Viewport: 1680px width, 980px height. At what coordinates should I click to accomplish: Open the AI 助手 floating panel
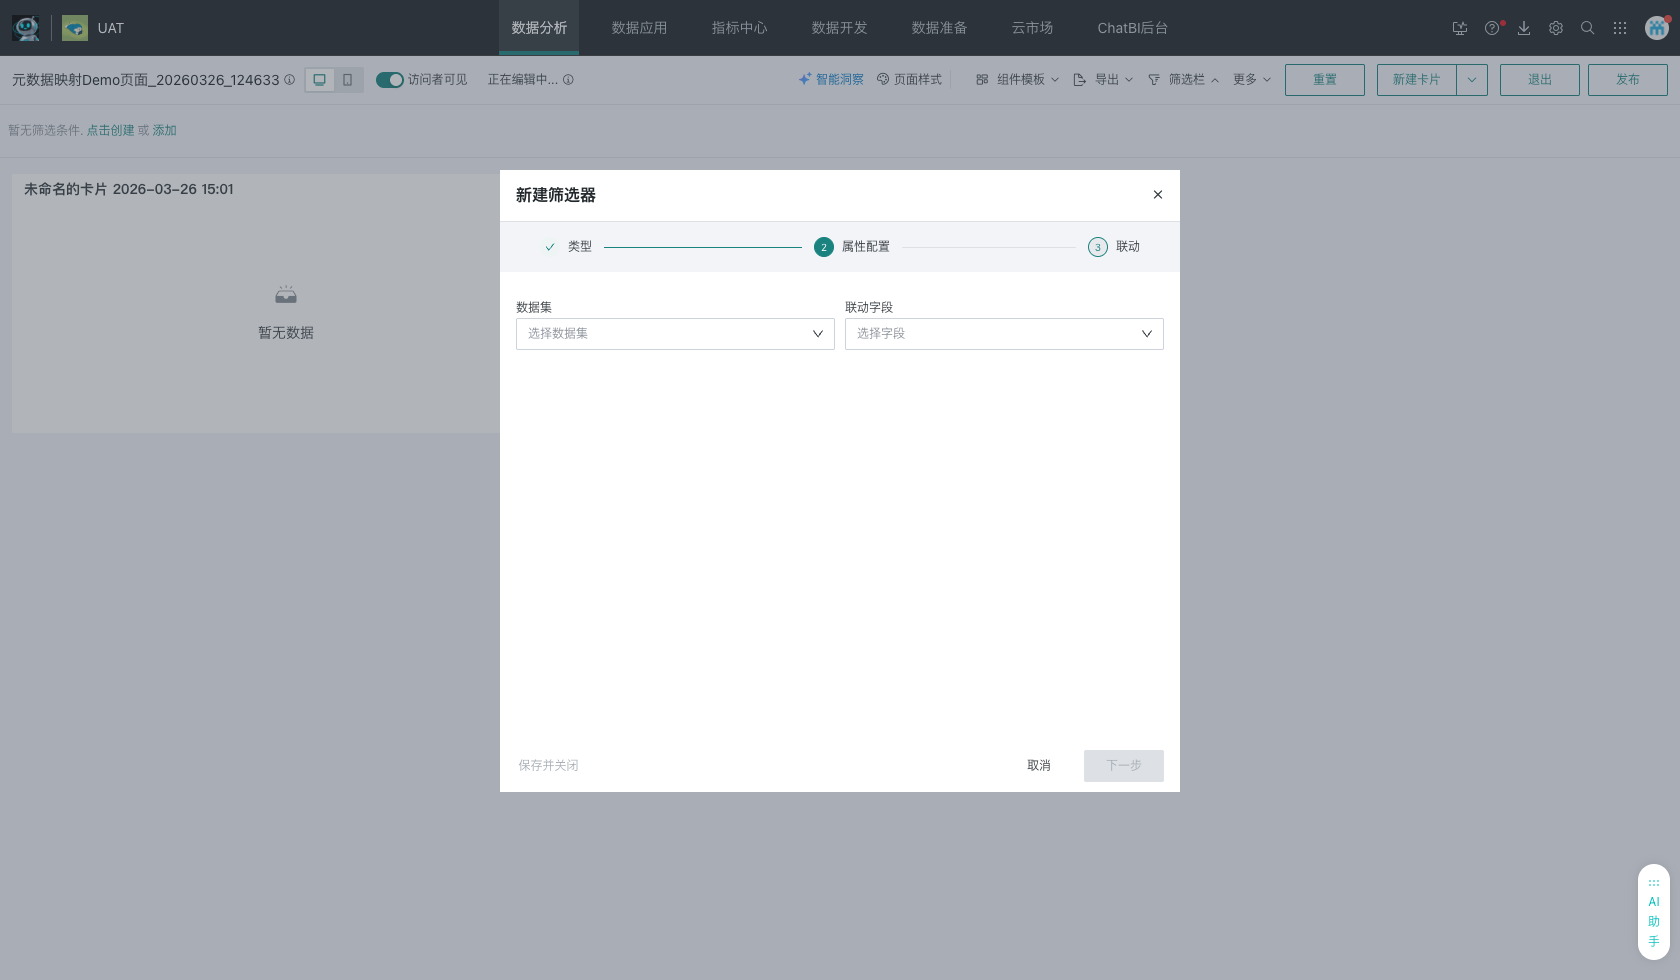pyautogui.click(x=1654, y=912)
